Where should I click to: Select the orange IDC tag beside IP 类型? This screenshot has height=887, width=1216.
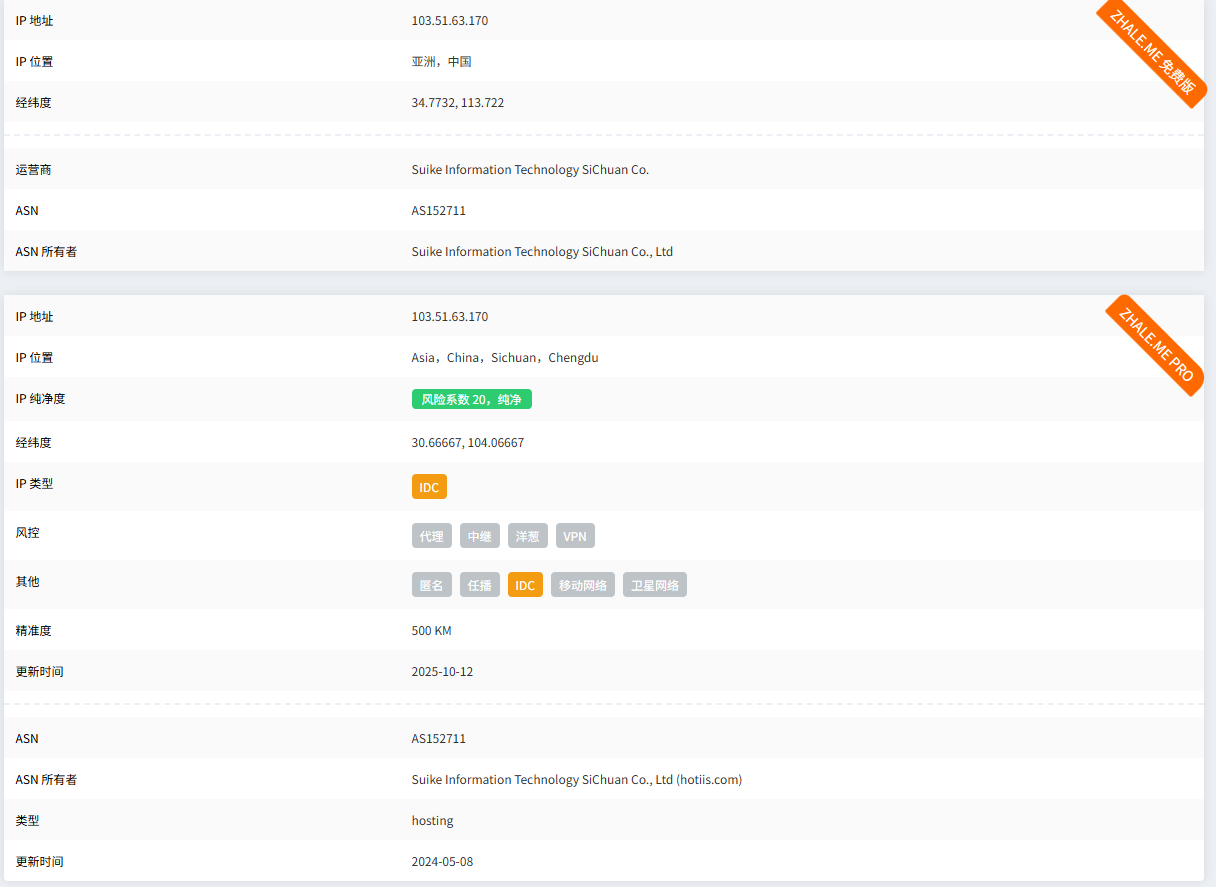[x=429, y=487]
